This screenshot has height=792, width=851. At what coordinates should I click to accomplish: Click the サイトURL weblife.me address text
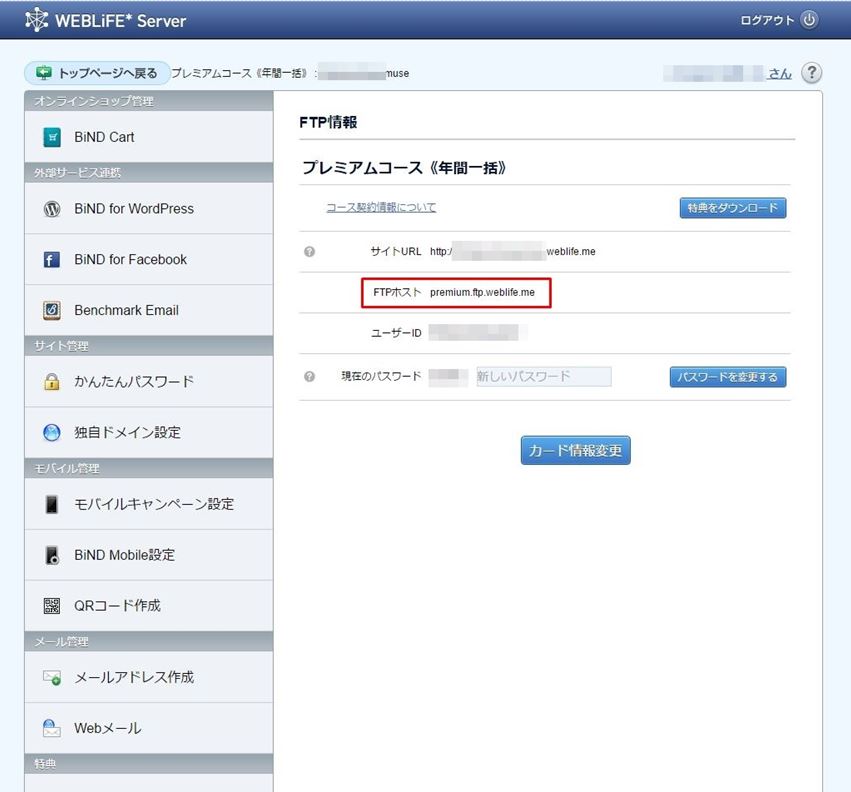512,251
